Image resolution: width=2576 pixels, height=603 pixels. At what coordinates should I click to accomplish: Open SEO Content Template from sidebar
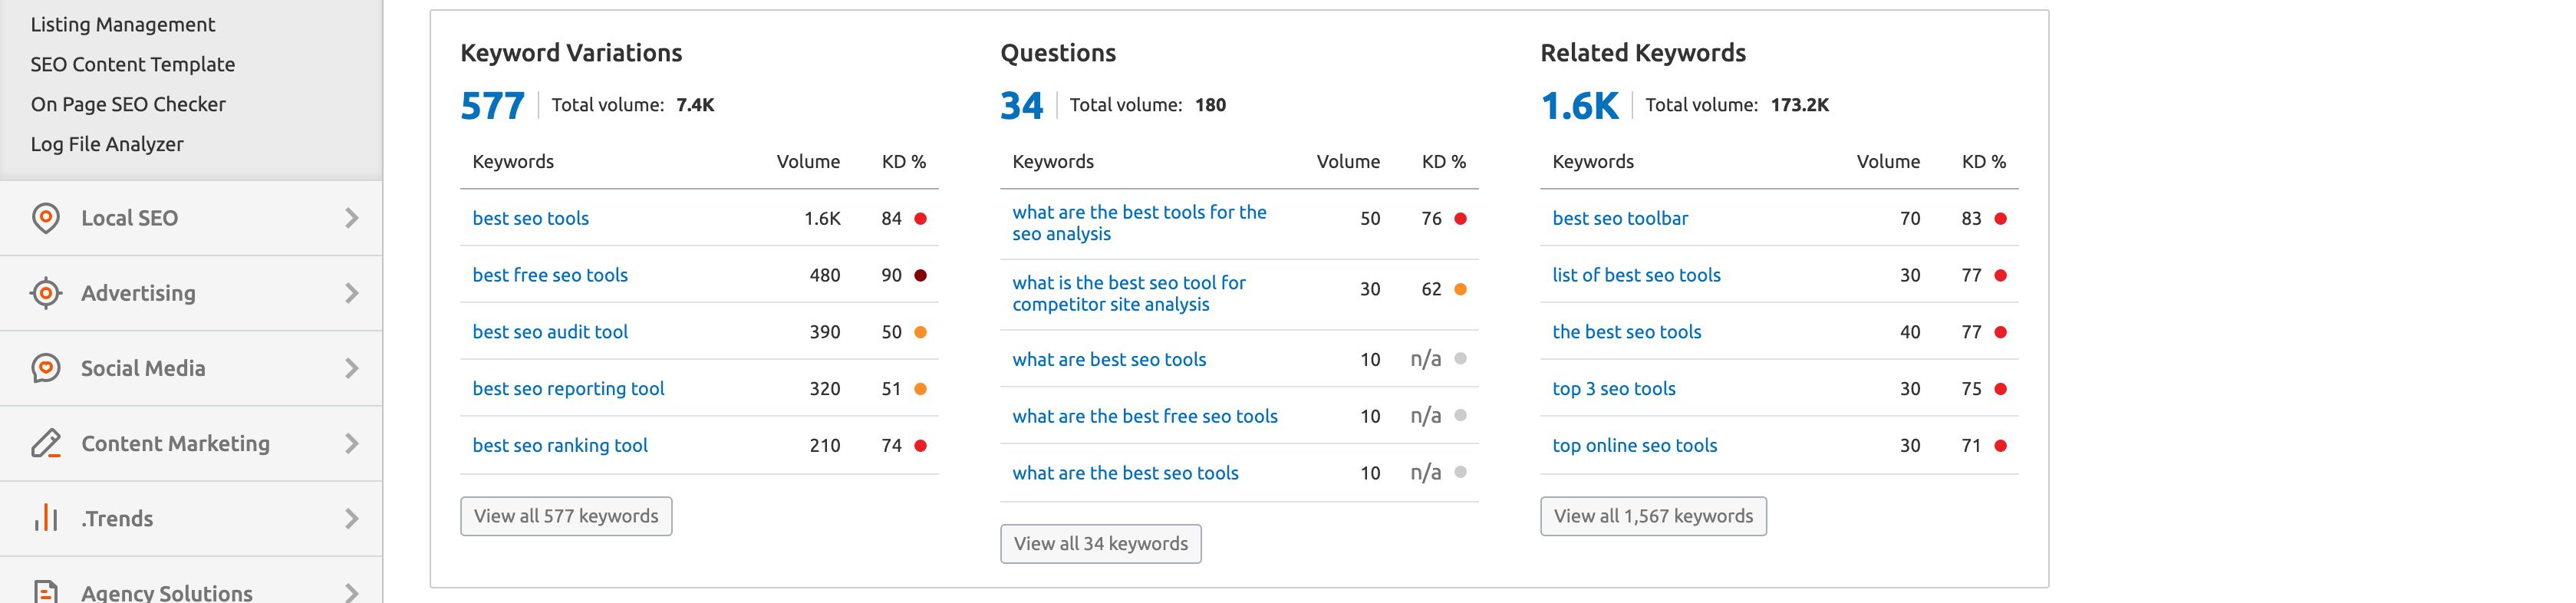[133, 64]
